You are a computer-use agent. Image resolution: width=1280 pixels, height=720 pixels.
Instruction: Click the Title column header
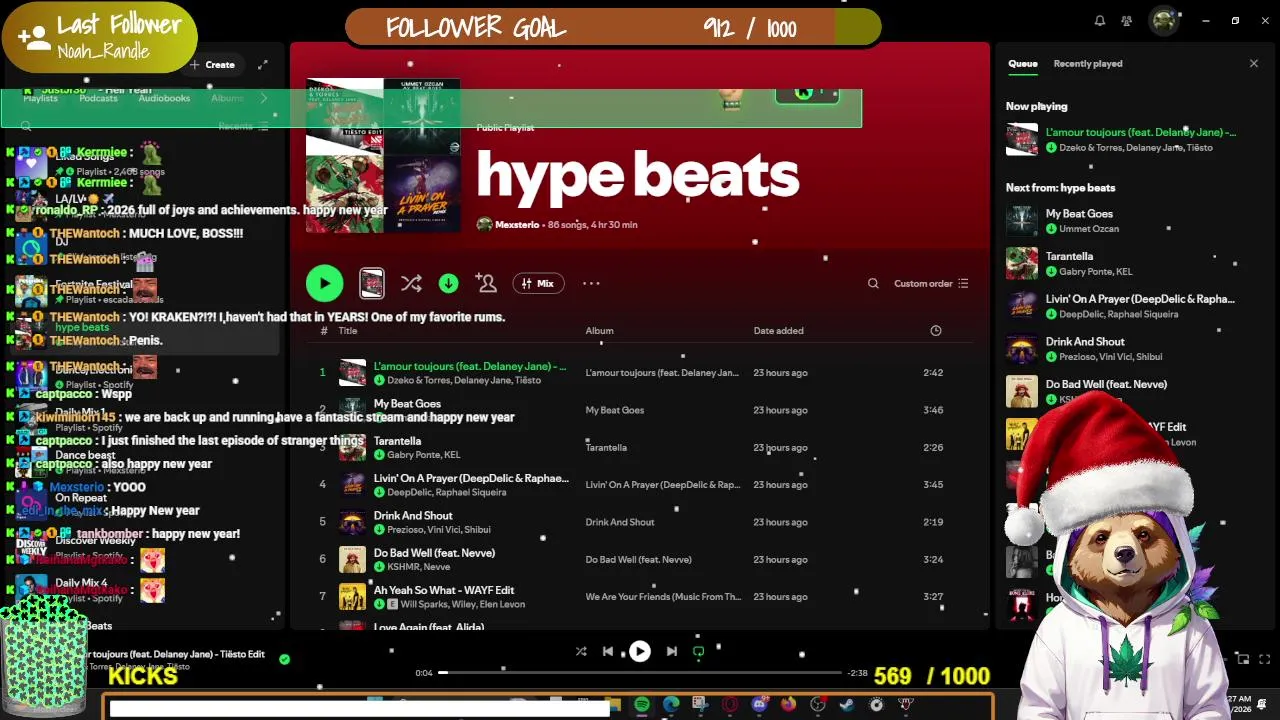pos(347,331)
